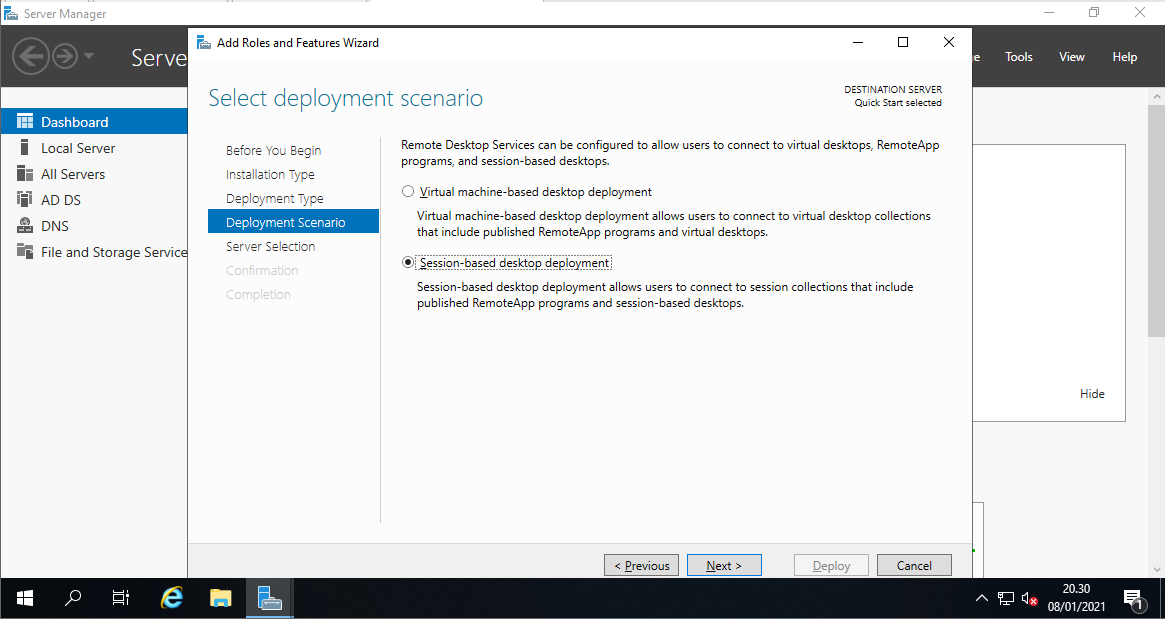Open the All Servers page
Screen dimensions: 1165x619
(74, 173)
